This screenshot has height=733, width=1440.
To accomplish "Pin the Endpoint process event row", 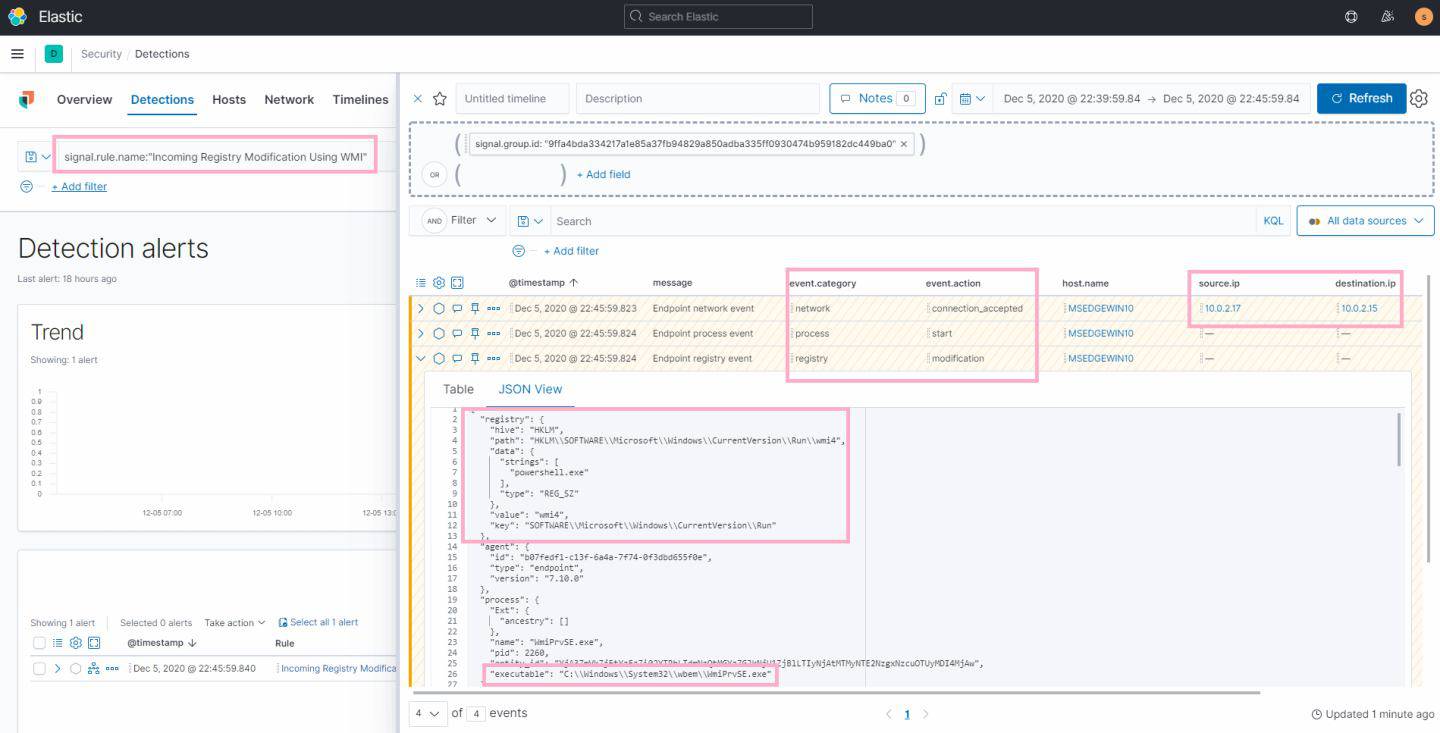I will coord(475,333).
